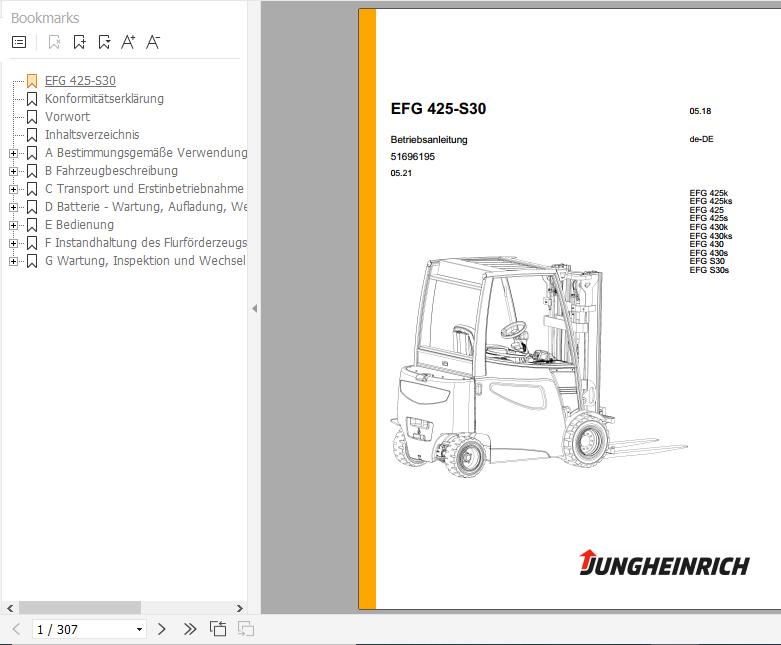This screenshot has width=781, height=645.
Task: Click the bookmarks horizontal scrollbar thumb
Action: [x=80, y=608]
